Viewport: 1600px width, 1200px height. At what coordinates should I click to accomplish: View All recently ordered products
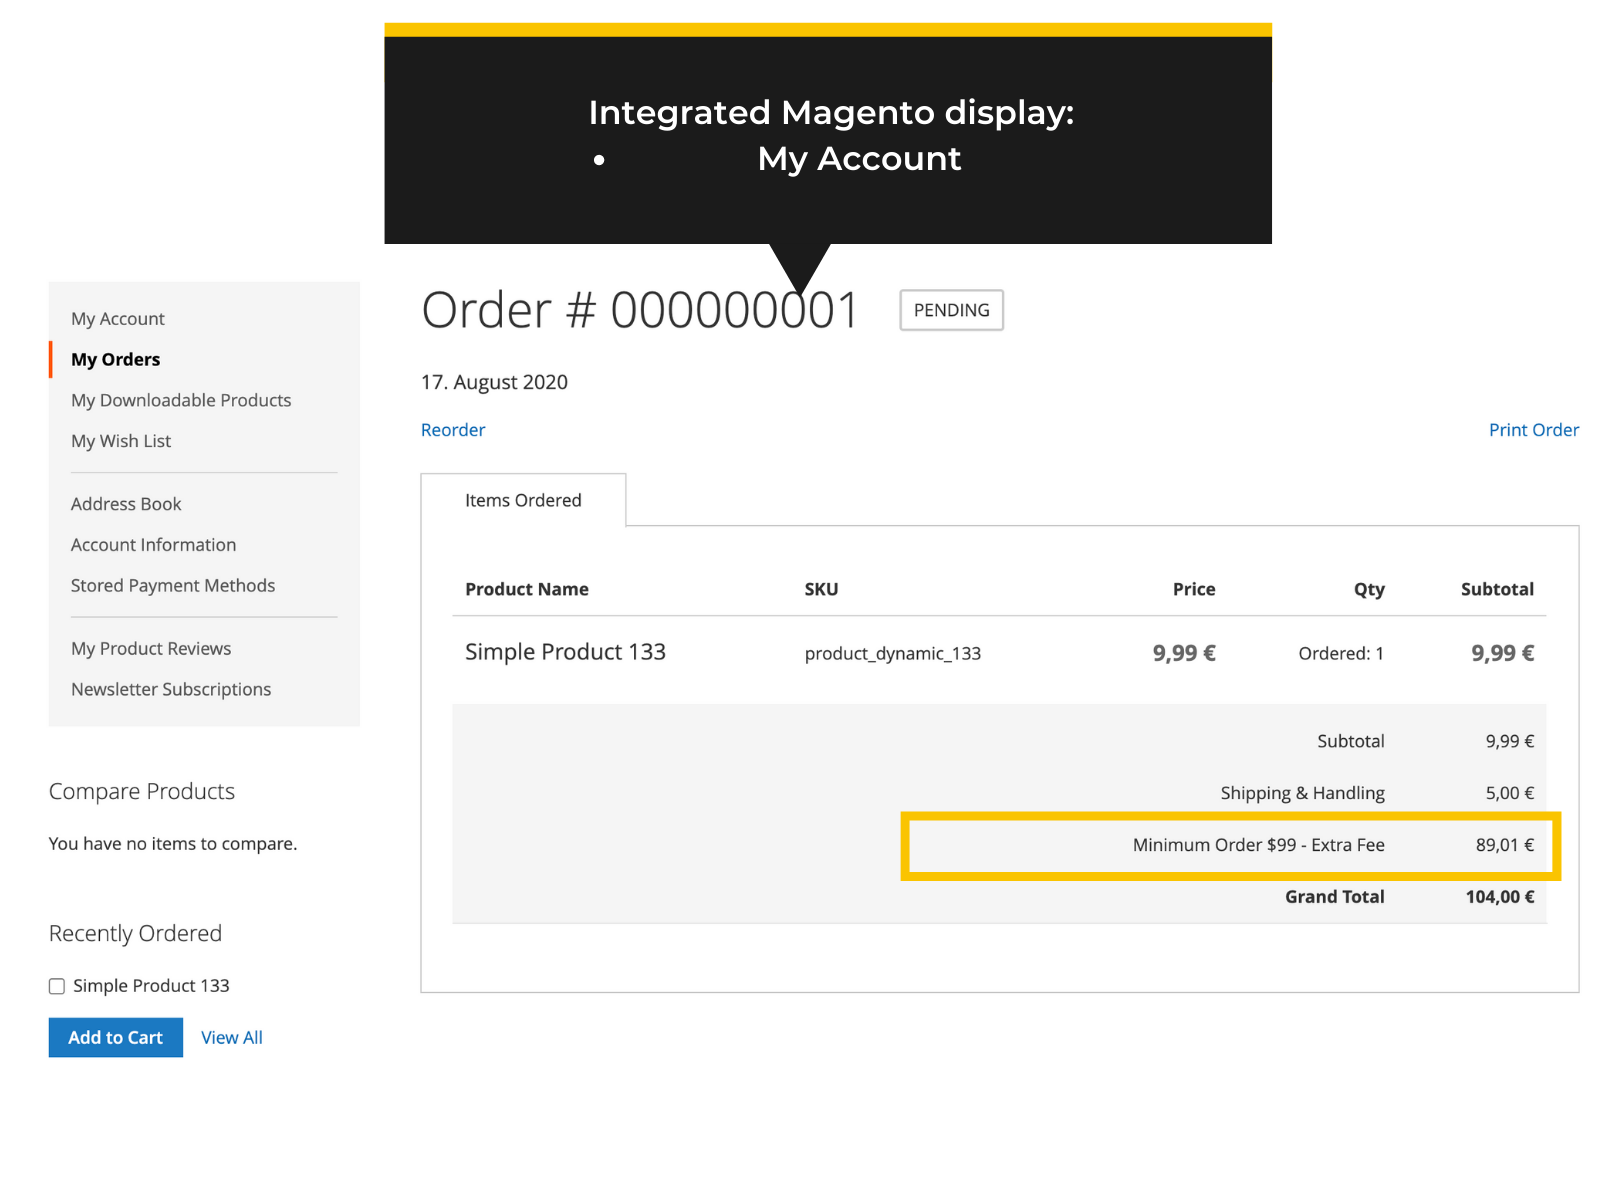coord(231,1037)
